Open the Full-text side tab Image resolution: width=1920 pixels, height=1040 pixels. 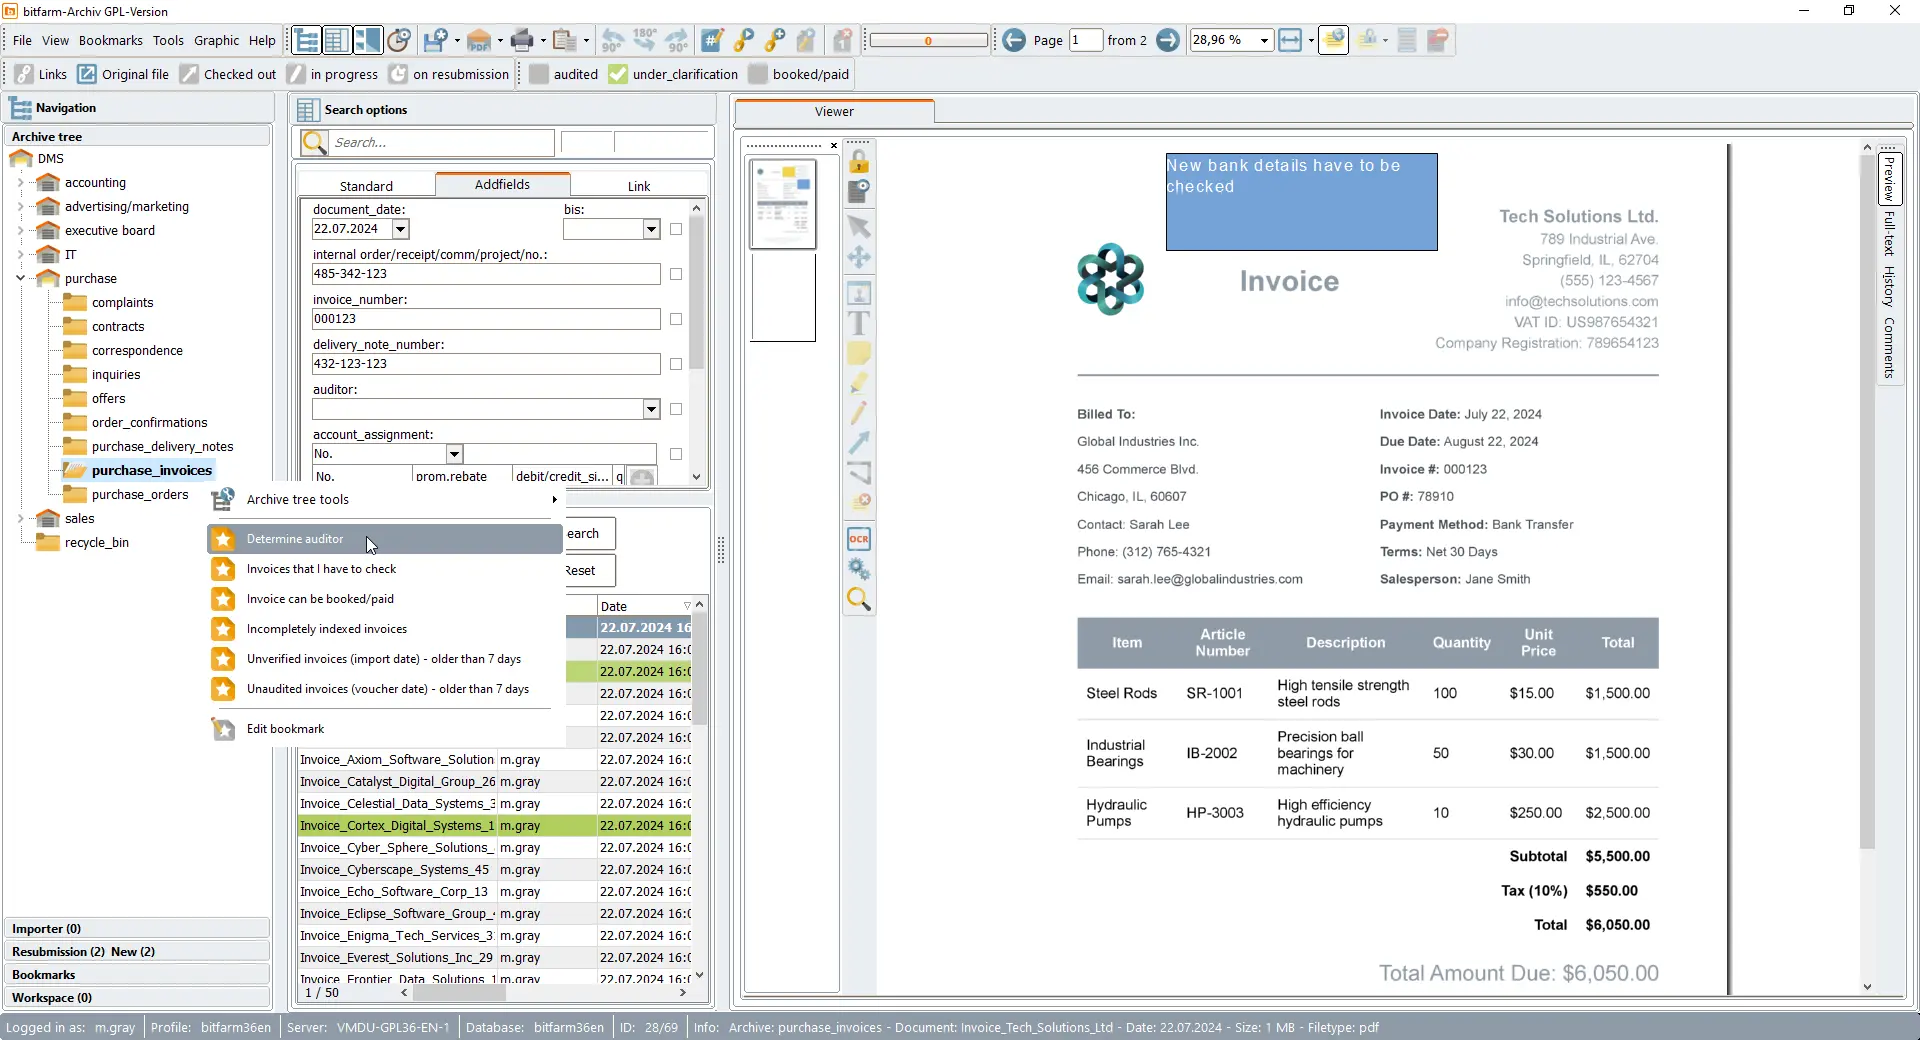(x=1889, y=233)
